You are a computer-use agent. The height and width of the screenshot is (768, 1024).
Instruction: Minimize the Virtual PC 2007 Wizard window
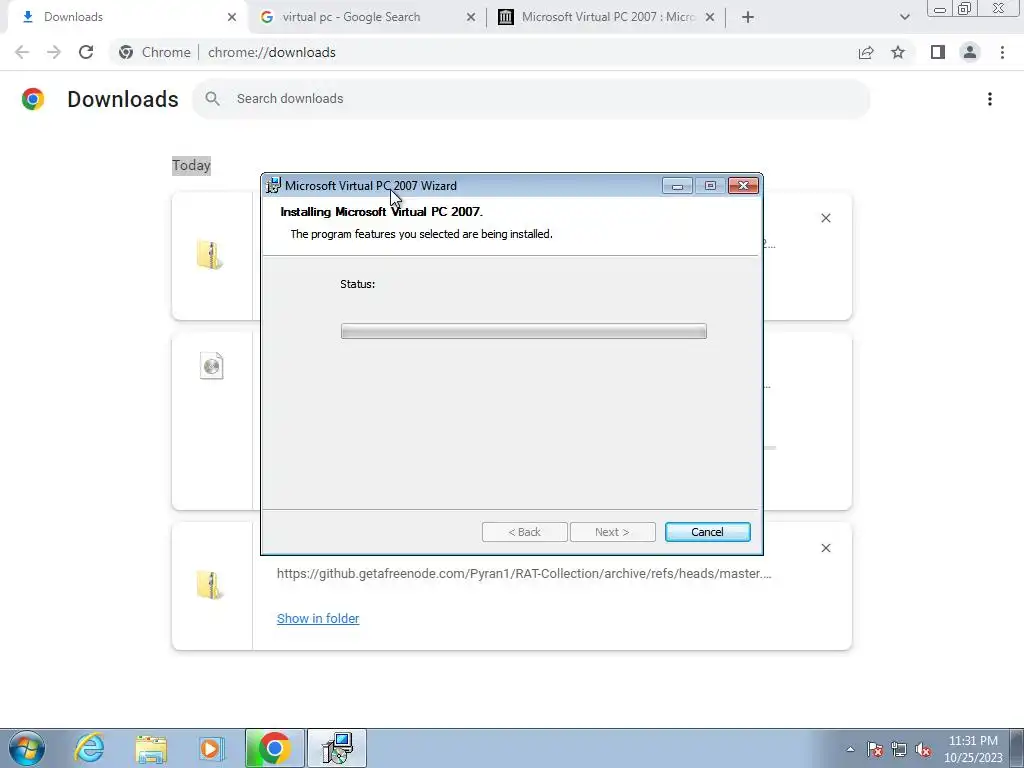(x=677, y=186)
